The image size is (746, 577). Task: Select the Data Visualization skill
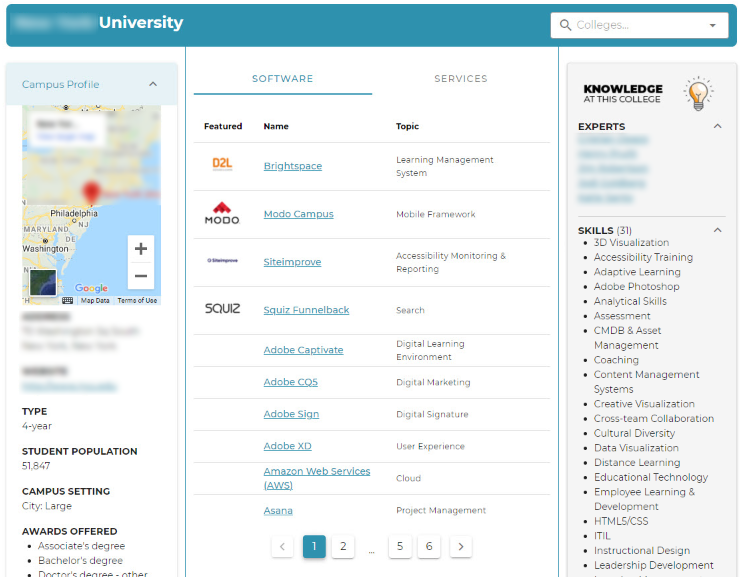[636, 448]
